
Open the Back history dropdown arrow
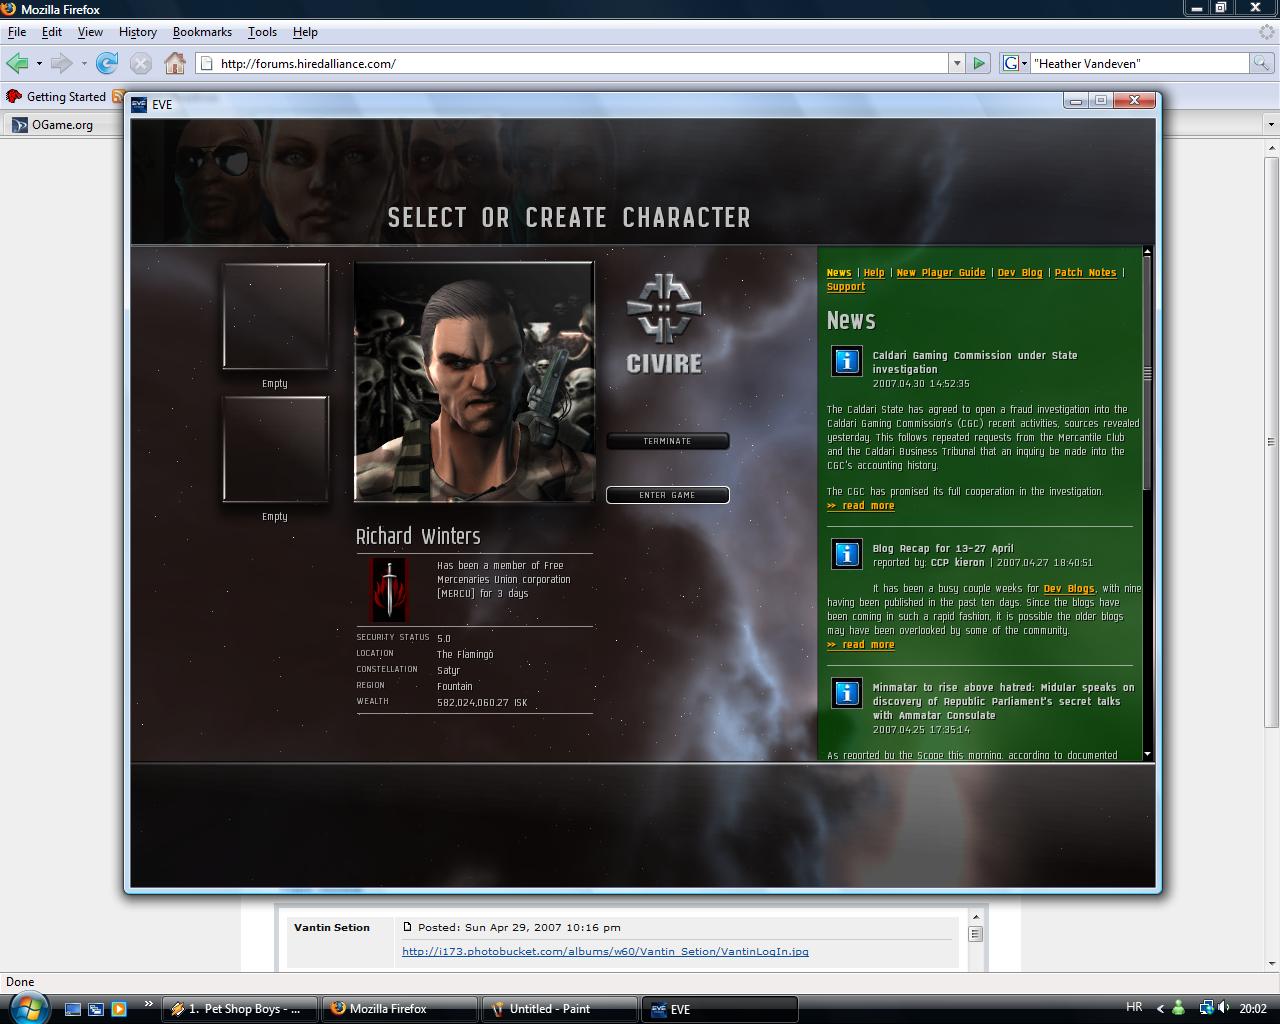pos(39,63)
